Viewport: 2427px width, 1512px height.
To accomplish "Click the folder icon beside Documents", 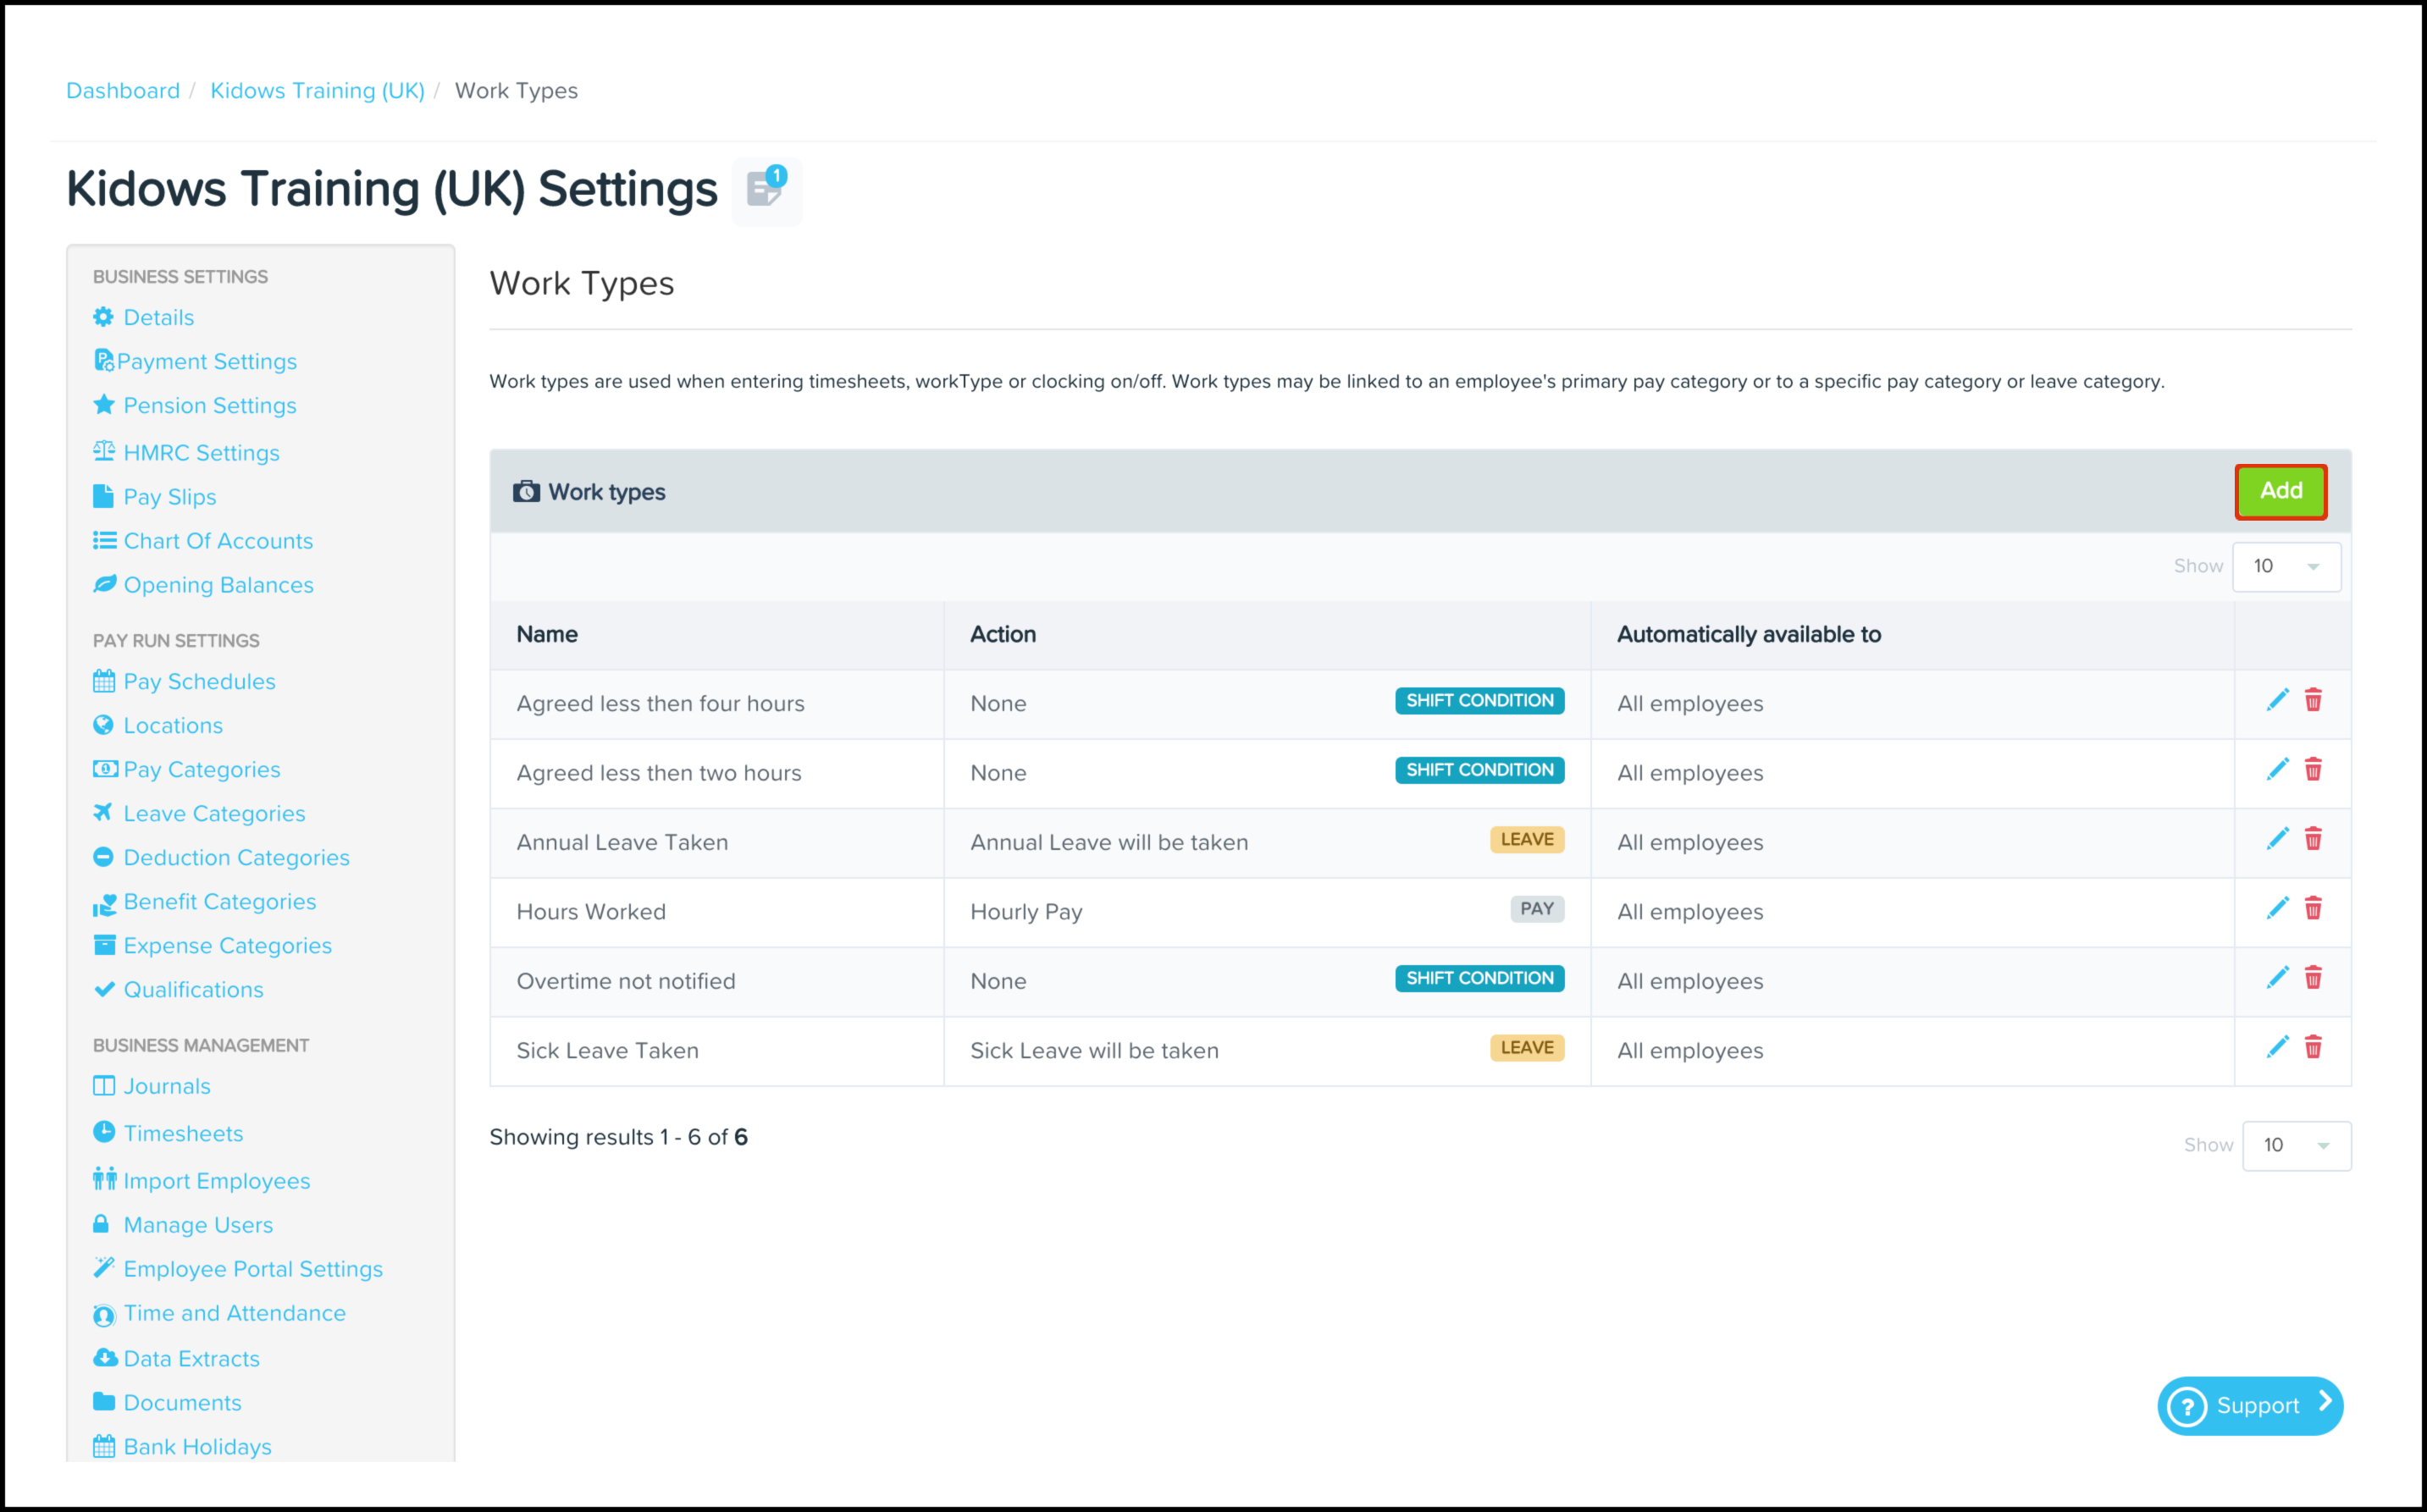I will click(x=104, y=1402).
